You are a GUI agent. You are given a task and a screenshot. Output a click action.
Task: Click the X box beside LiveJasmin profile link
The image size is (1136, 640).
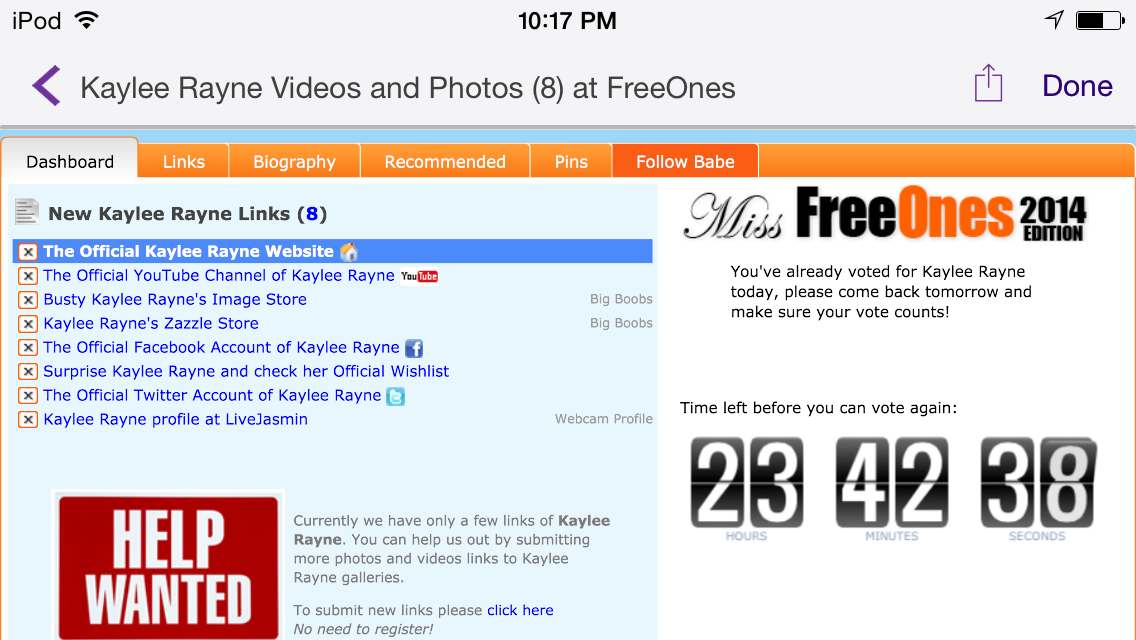28,420
